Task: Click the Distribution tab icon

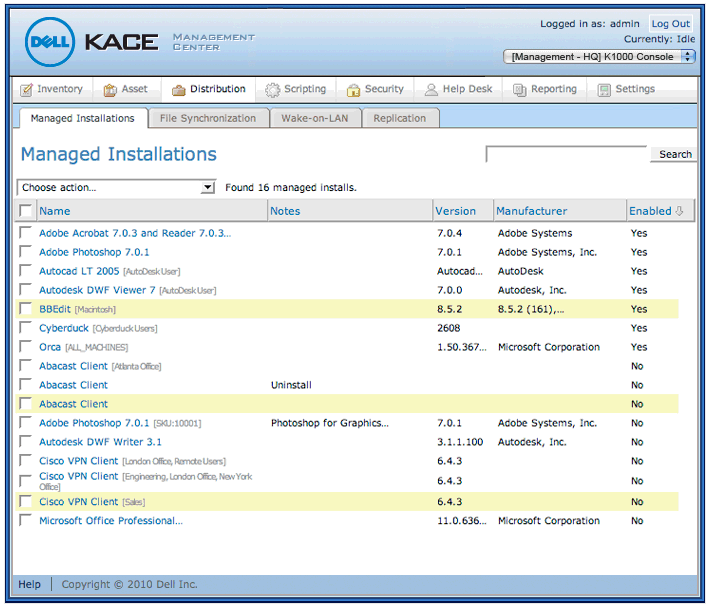Action: click(x=179, y=90)
